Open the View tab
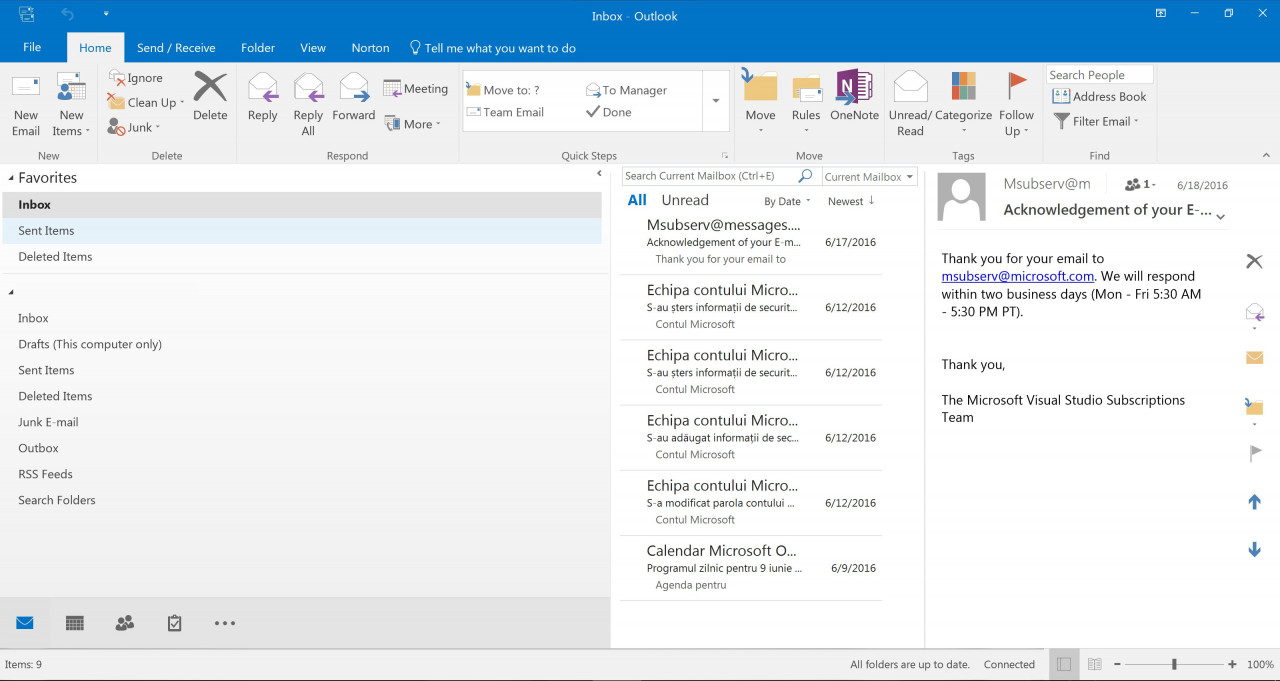 coord(313,47)
